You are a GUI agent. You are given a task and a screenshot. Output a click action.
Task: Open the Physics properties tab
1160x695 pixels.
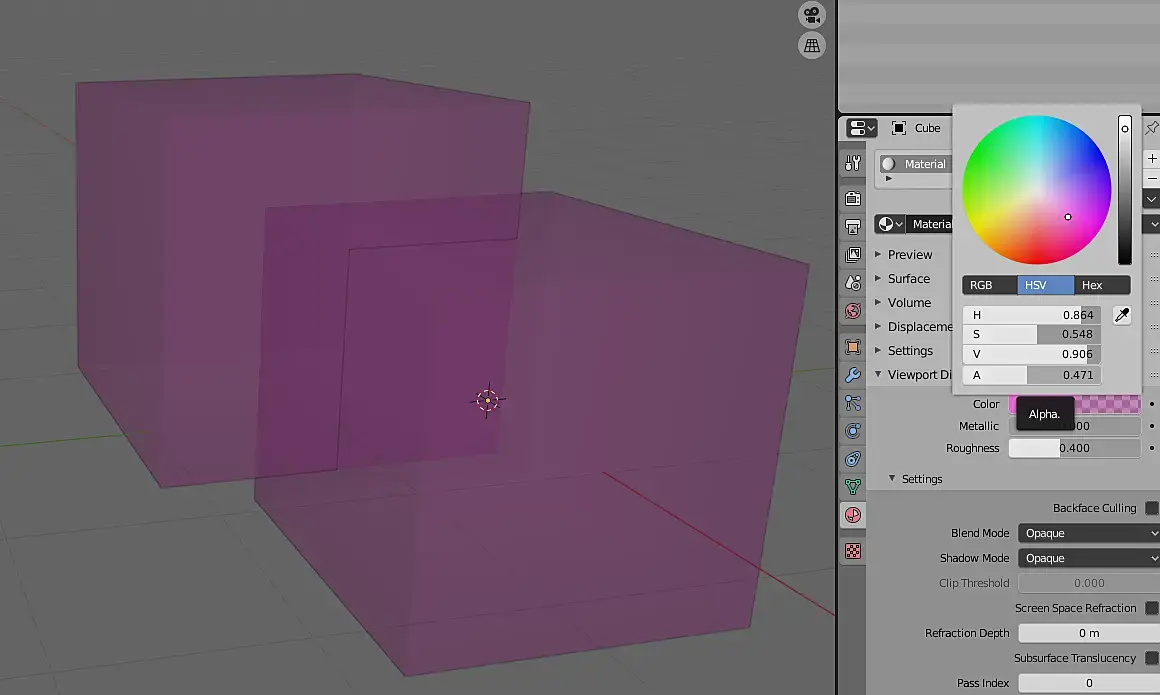coord(853,431)
